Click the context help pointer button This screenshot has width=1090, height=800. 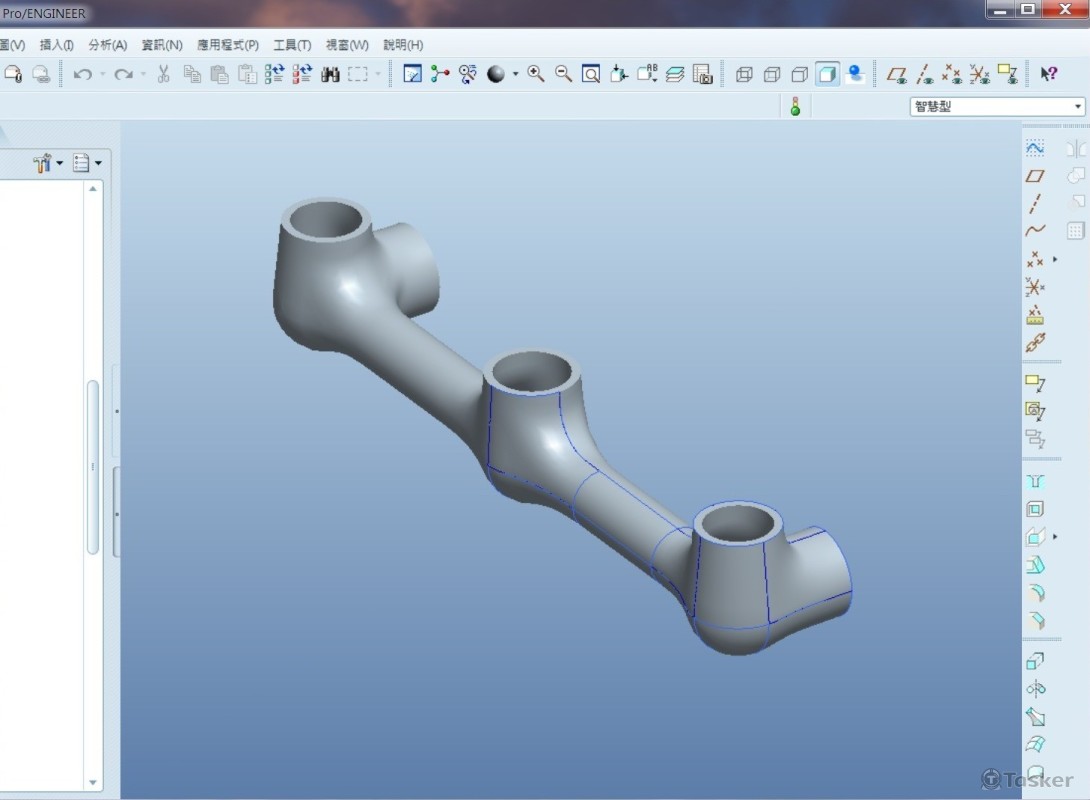click(x=1048, y=74)
